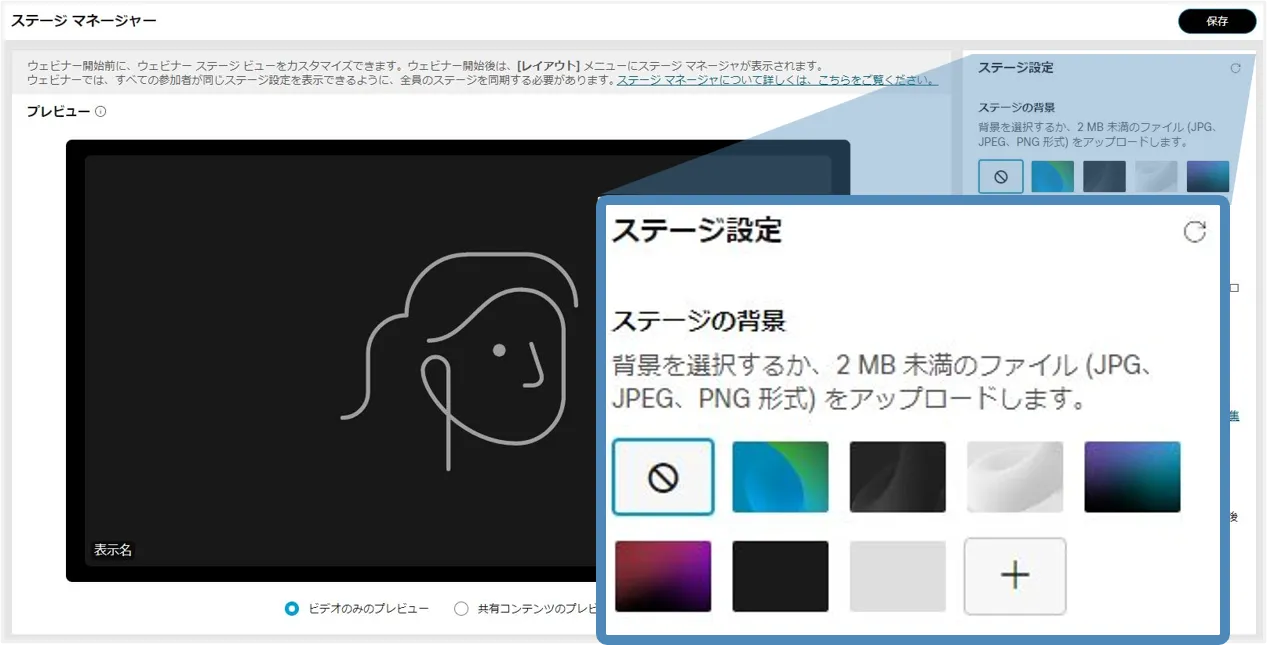Select the ビデオのみのプレビュー radio button
This screenshot has height=645, width=1267.
click(x=292, y=608)
